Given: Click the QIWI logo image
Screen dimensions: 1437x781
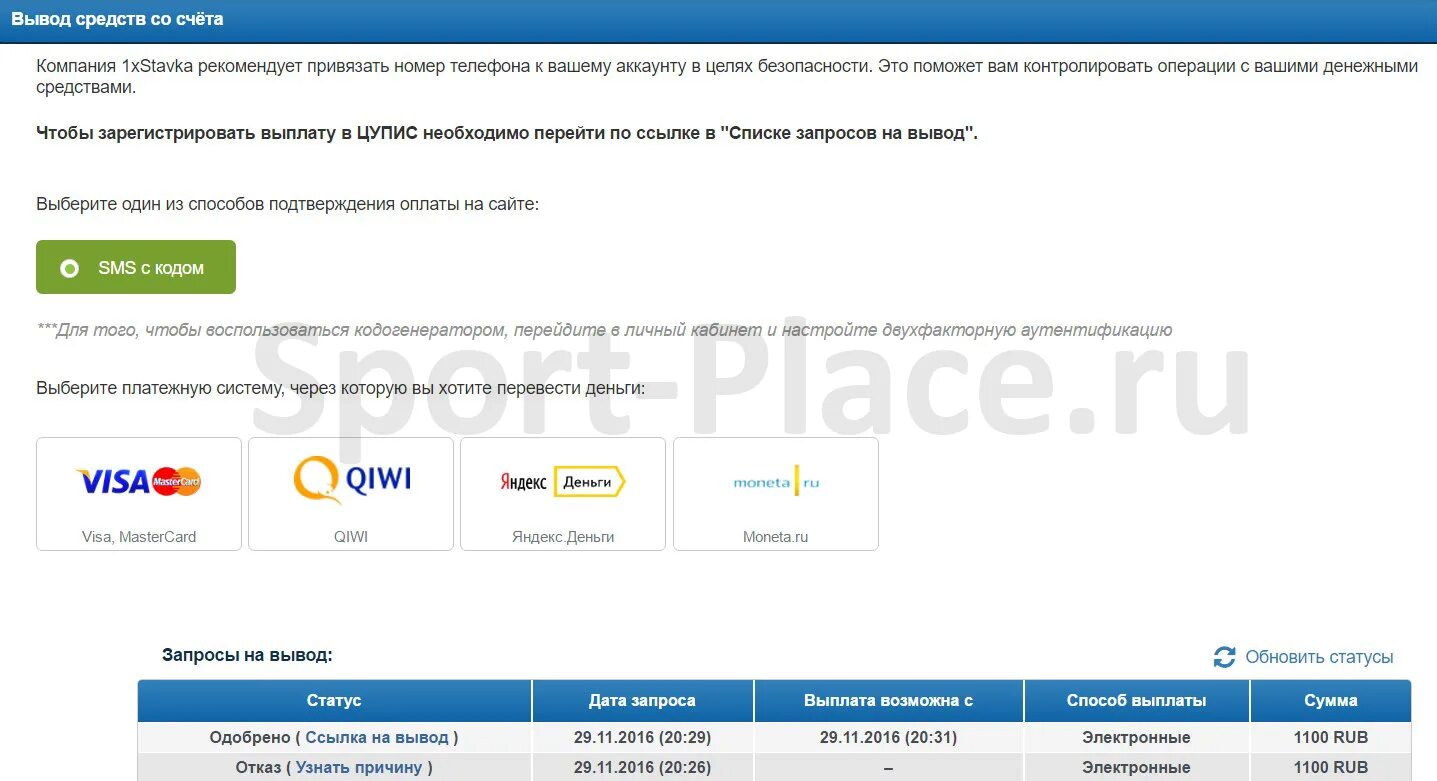Looking at the screenshot, I should (351, 480).
